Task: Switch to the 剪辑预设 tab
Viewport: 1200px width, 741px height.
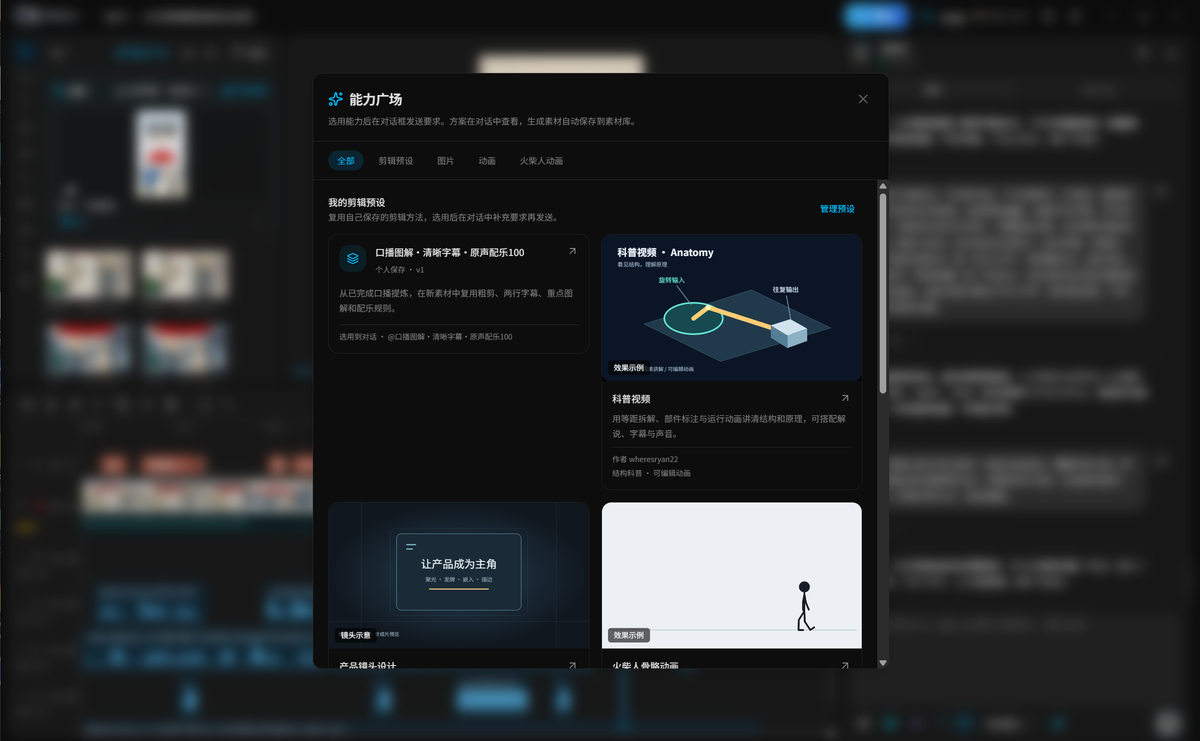Action: click(395, 160)
